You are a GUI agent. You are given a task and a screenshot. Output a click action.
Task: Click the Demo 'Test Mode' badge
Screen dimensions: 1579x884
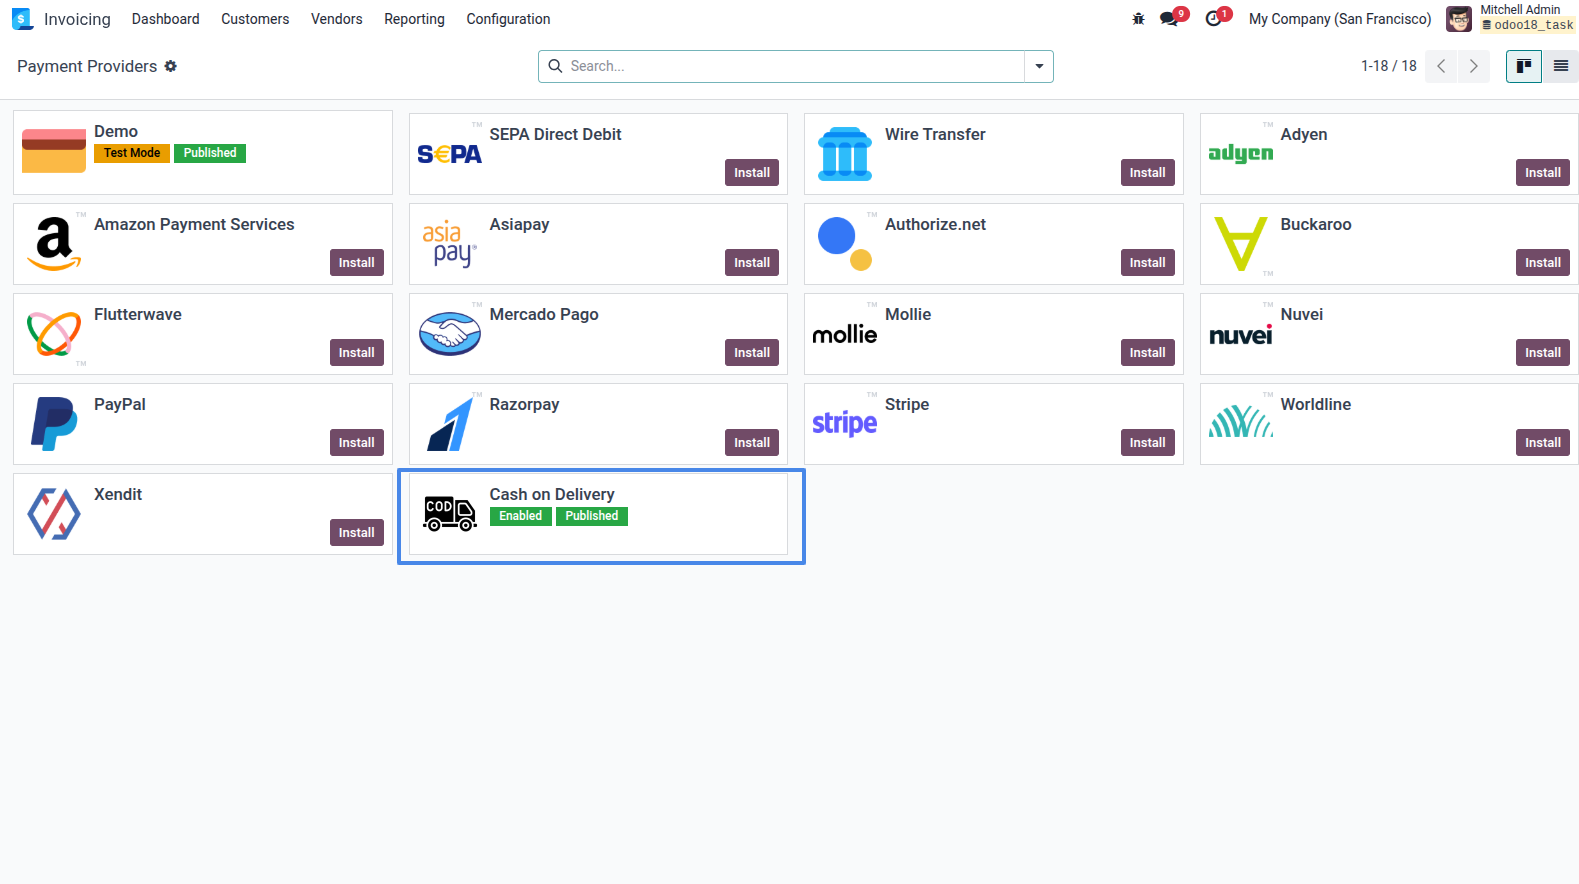(132, 153)
